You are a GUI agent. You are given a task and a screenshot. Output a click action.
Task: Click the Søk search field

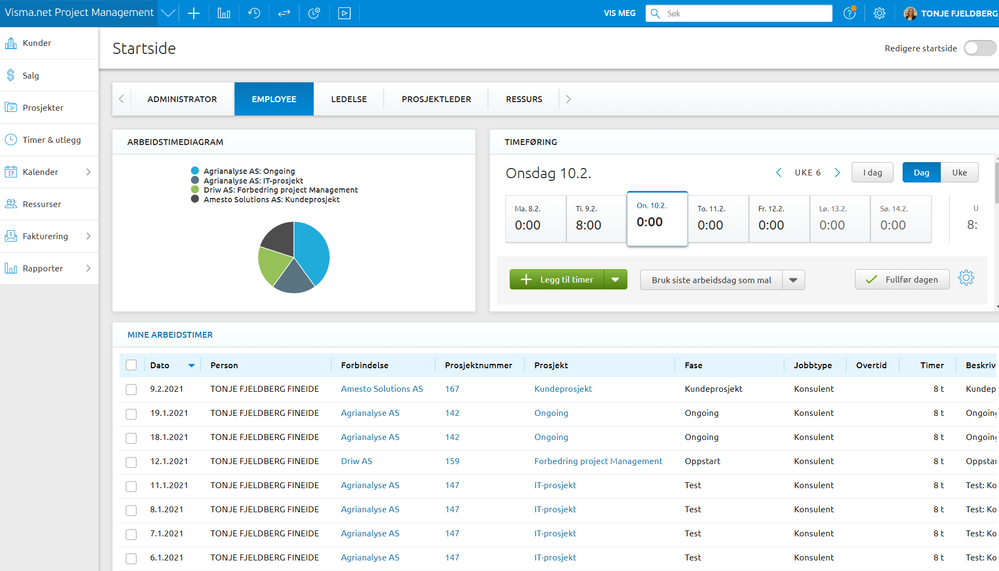click(x=739, y=13)
